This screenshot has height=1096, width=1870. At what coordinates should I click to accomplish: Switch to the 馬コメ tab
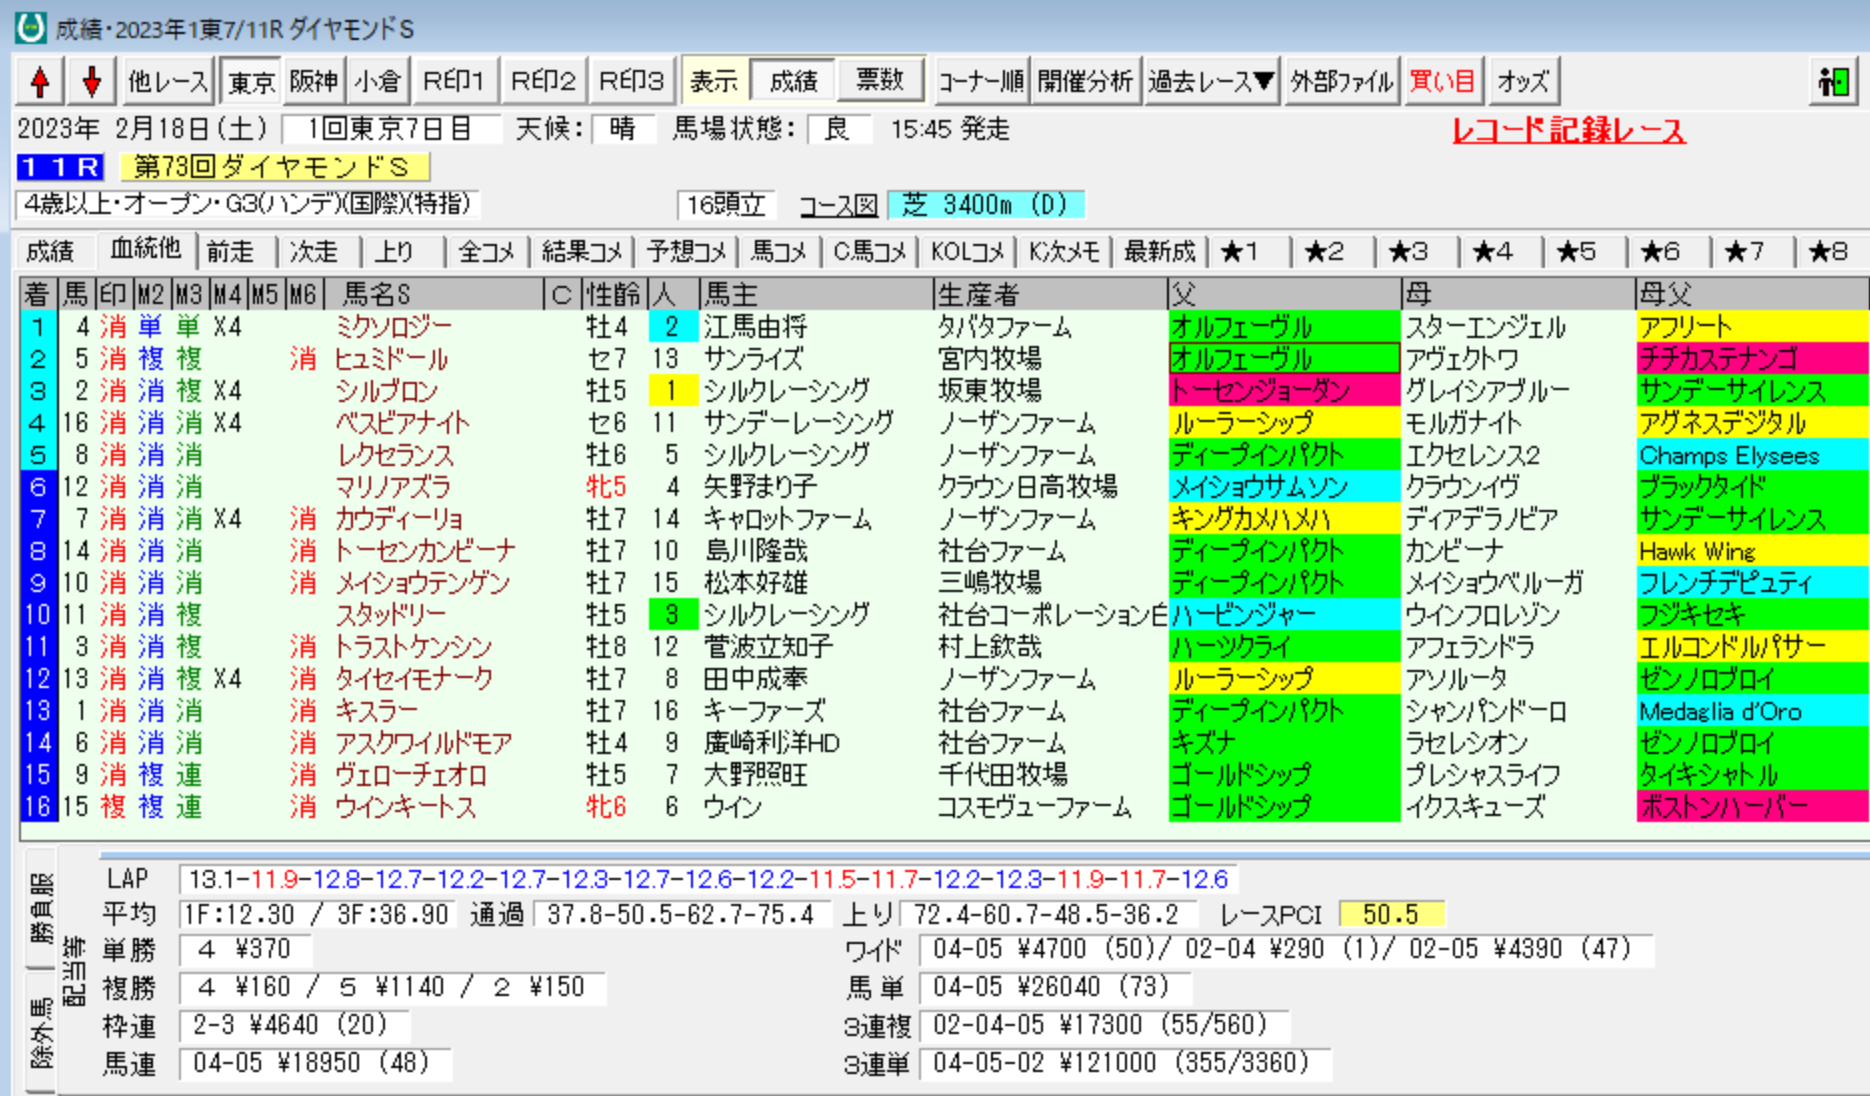[x=779, y=251]
